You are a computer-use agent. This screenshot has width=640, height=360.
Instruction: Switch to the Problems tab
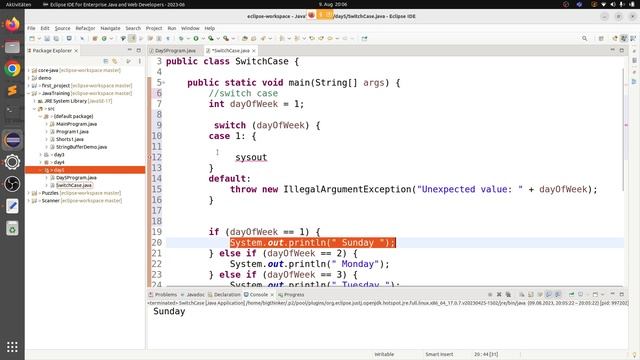click(x=163, y=294)
